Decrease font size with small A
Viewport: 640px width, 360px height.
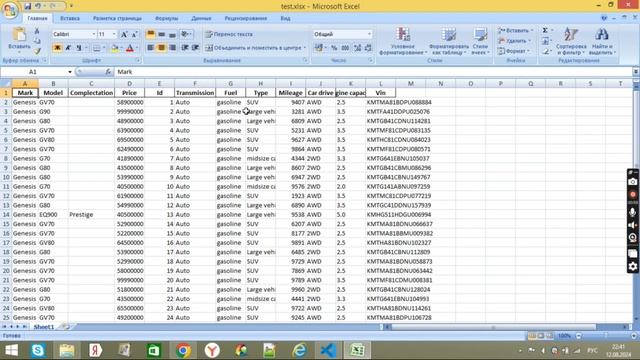pyautogui.click(x=134, y=34)
